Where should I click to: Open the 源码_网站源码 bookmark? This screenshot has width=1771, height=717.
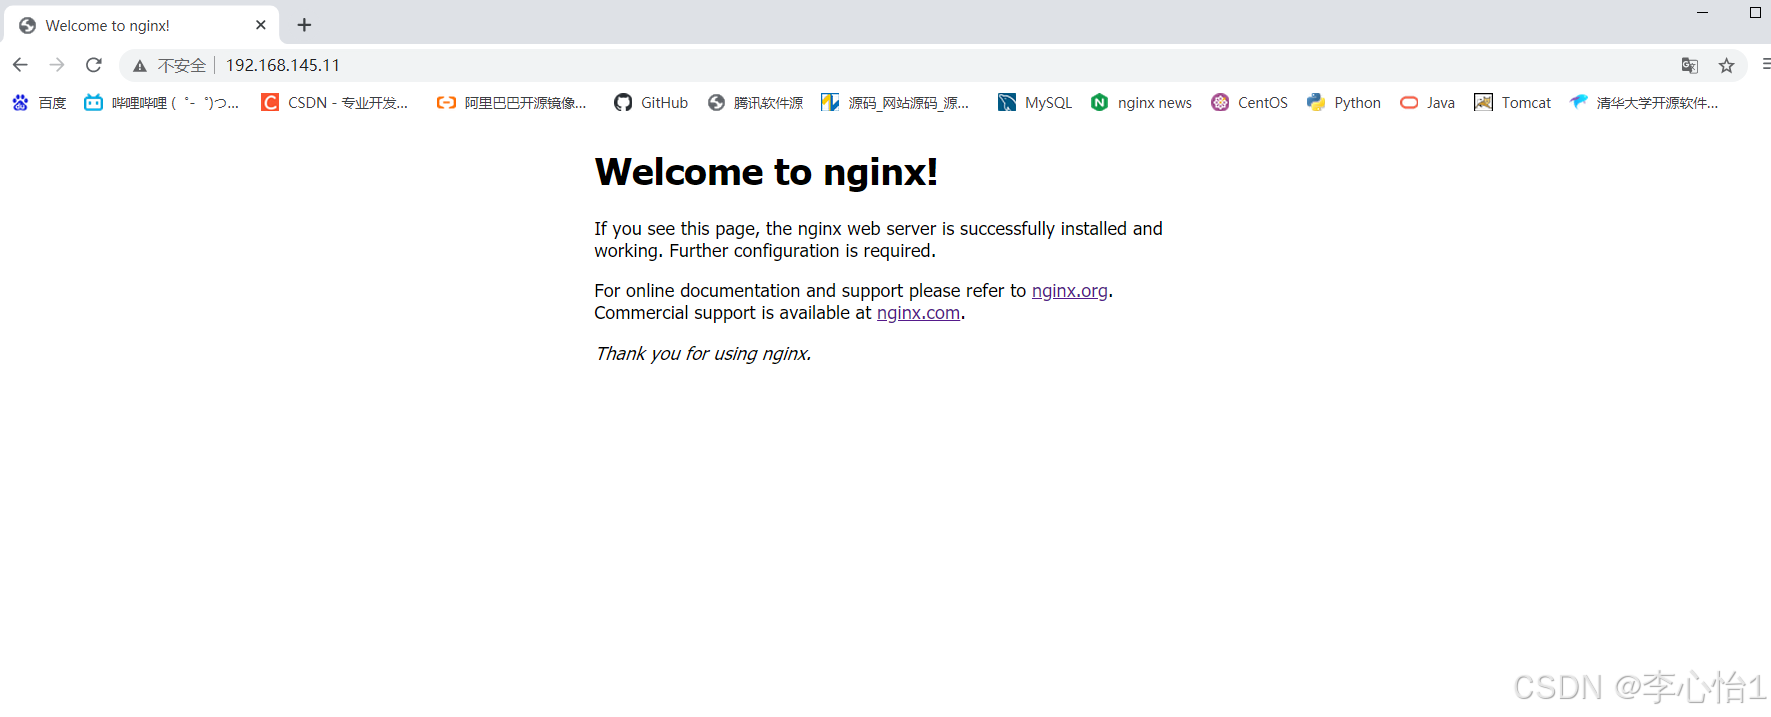[895, 102]
